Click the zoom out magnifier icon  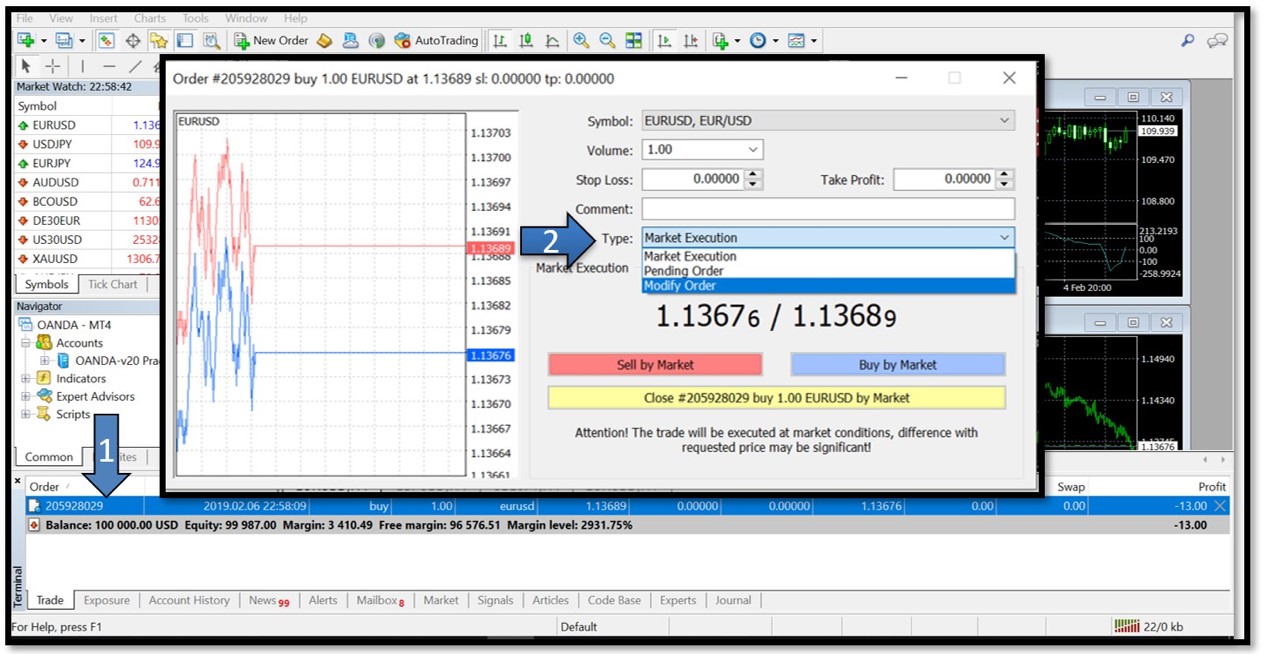607,41
